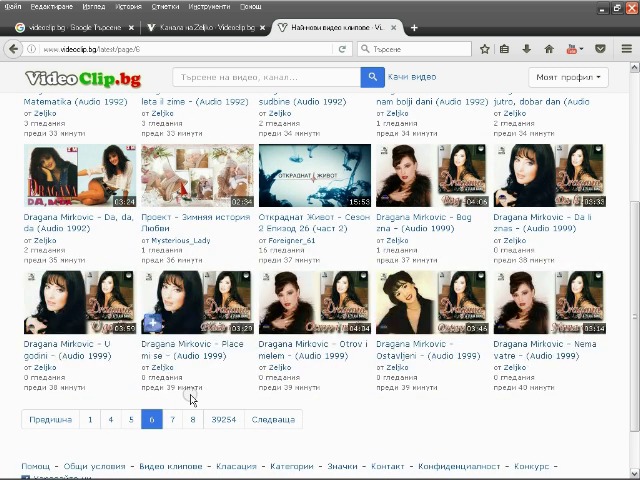Click the site search input field
The image size is (640, 480).
[266, 77]
